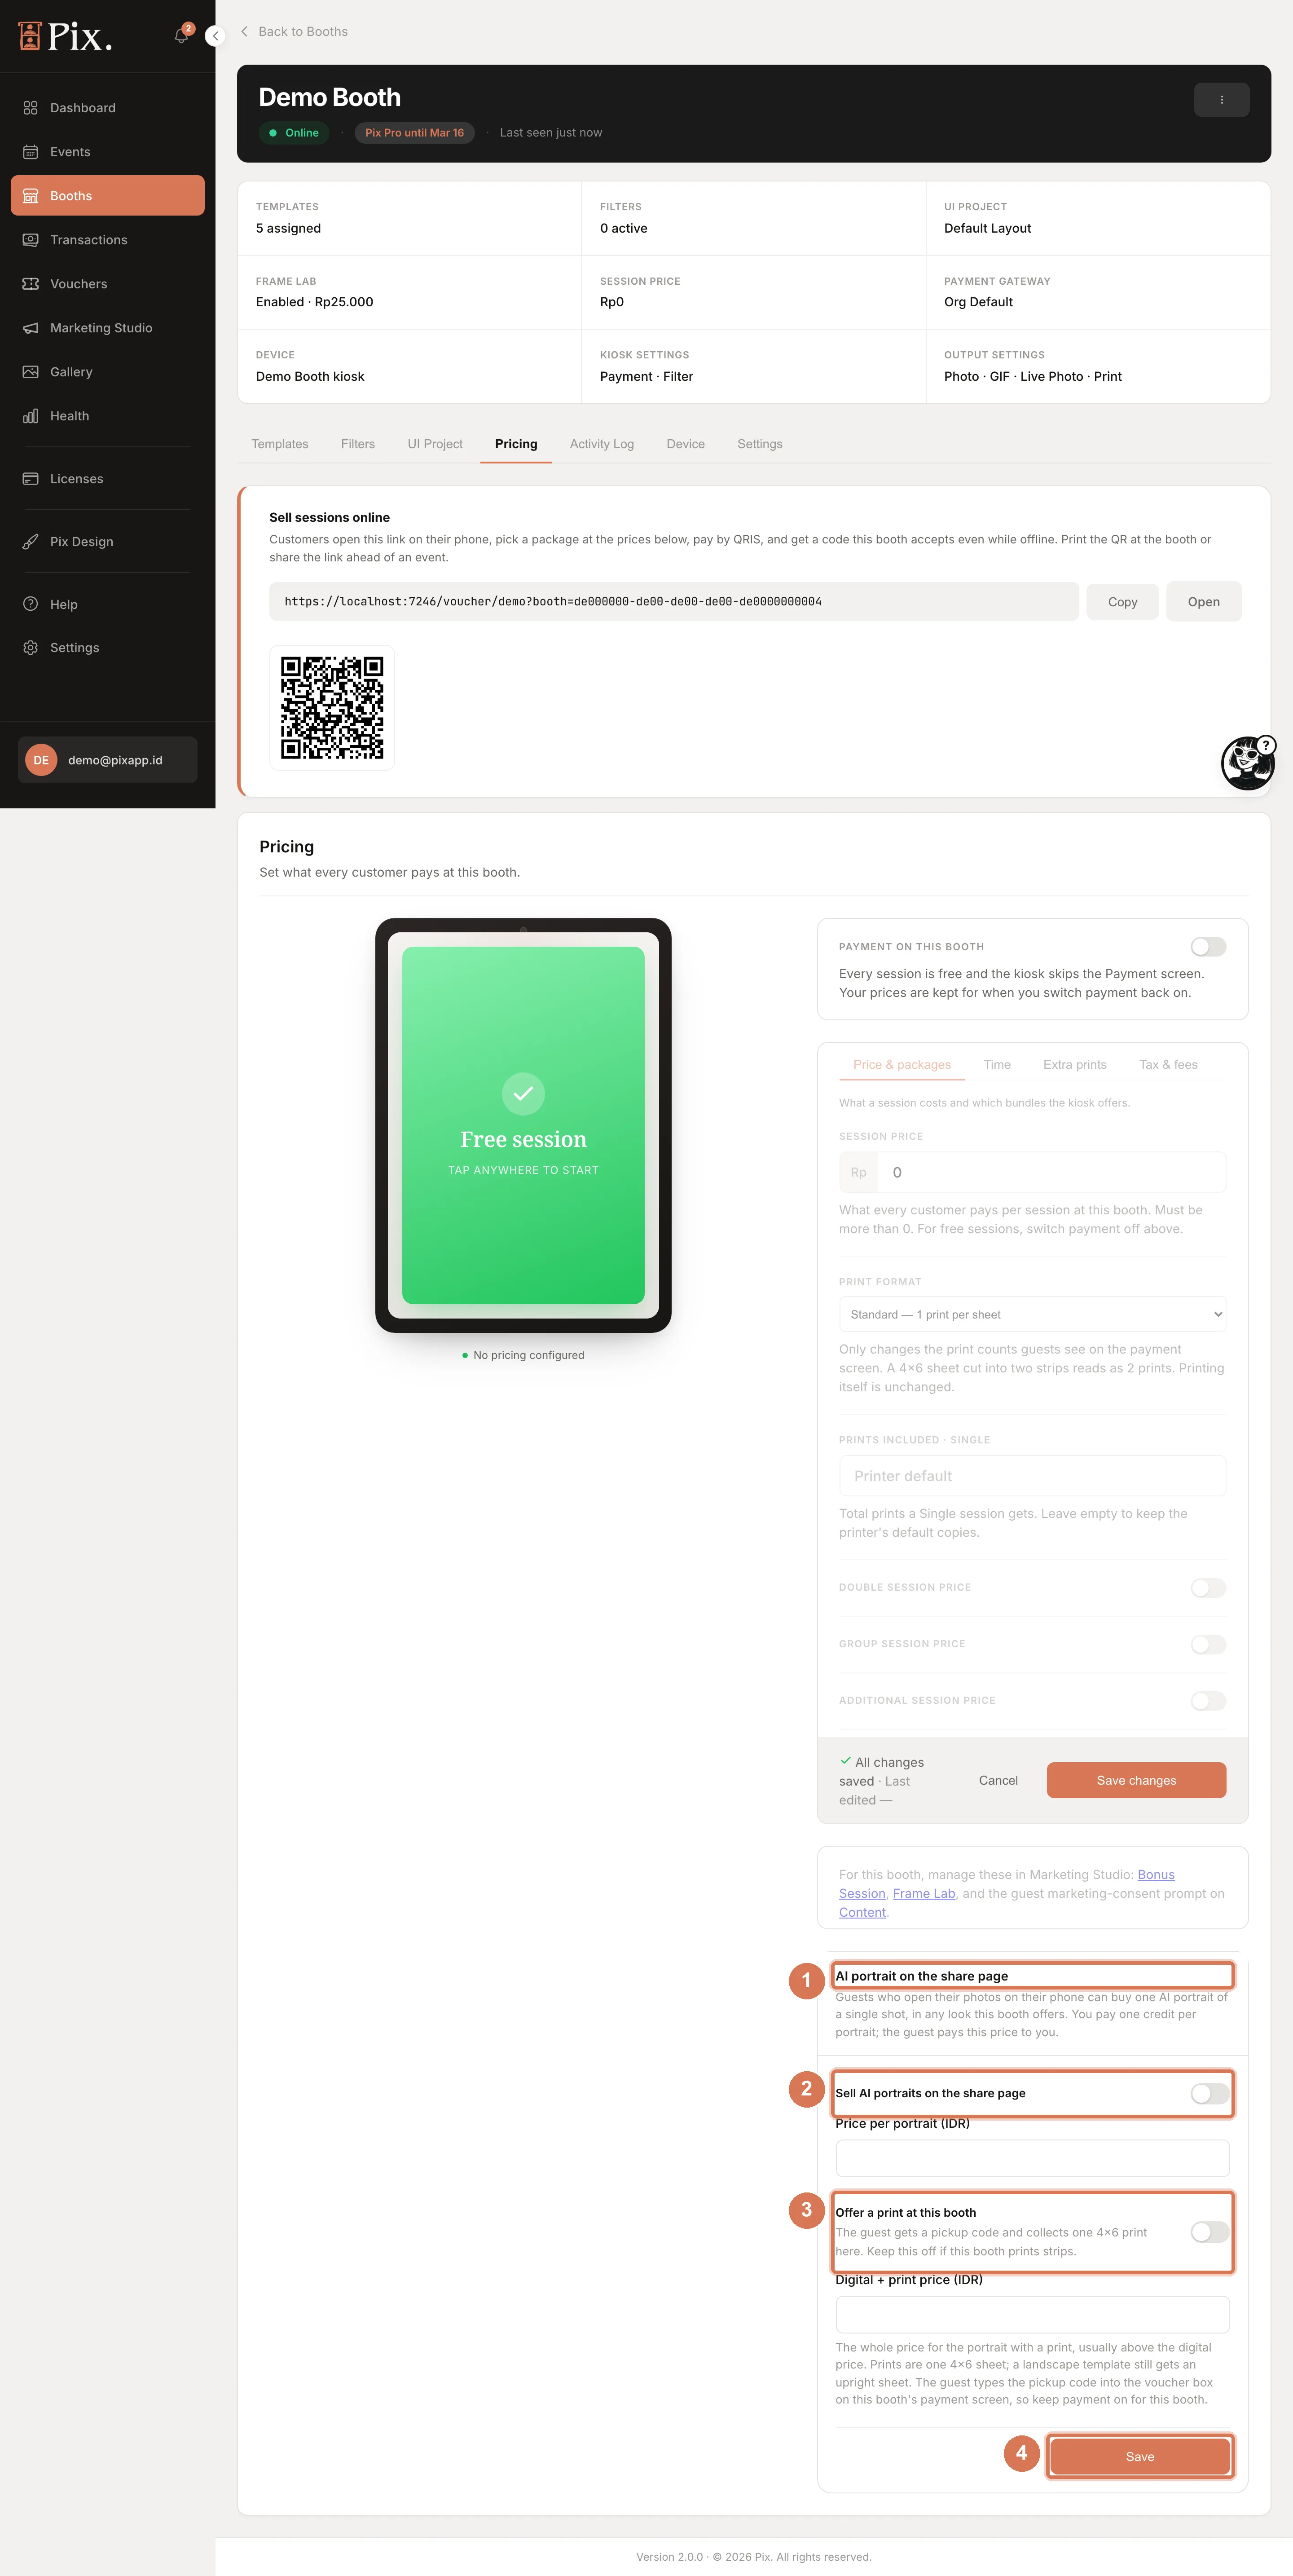Open the booth Settings tab
Screen dimensions: 1293x2576
(x=760, y=444)
